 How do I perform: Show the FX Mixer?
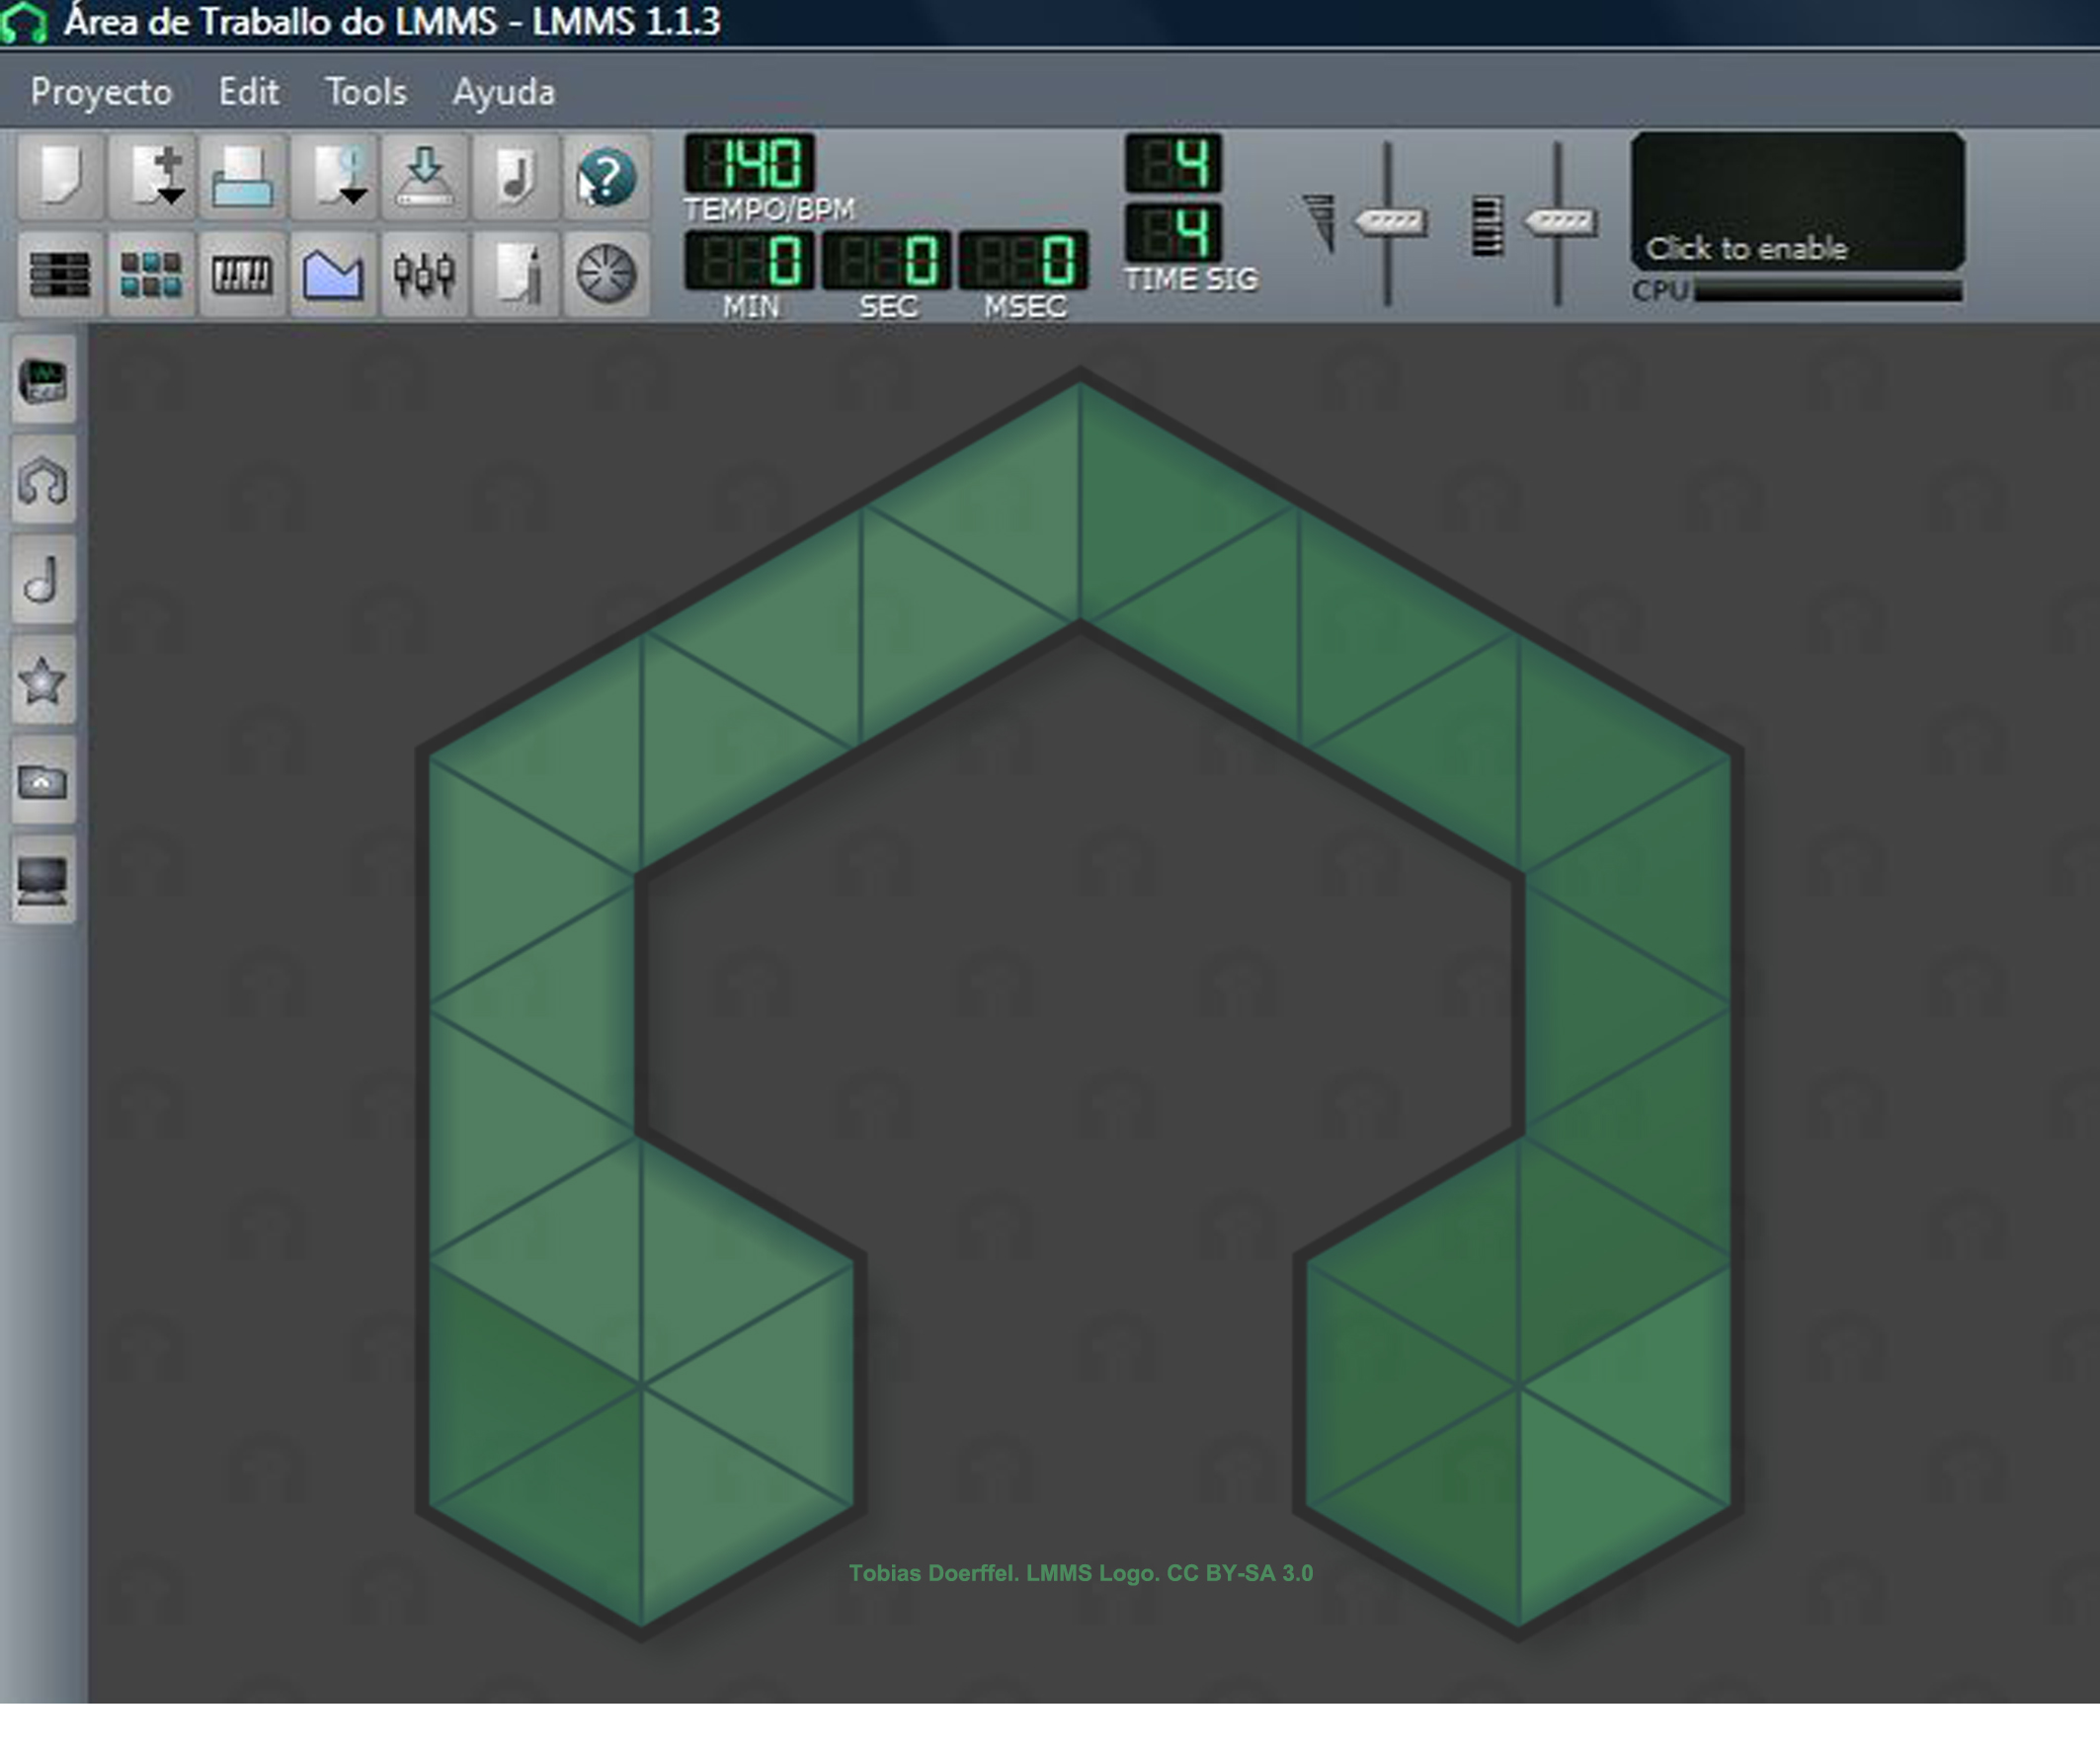[424, 274]
